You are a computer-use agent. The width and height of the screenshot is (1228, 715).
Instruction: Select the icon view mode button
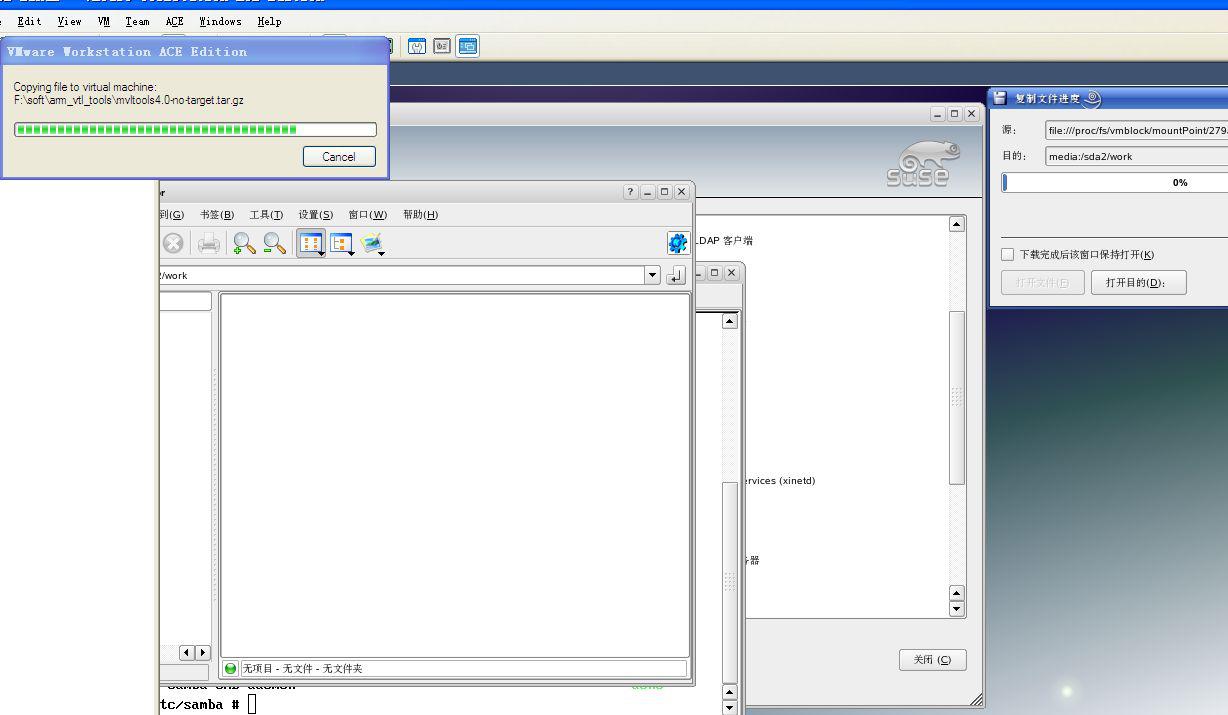coord(311,243)
